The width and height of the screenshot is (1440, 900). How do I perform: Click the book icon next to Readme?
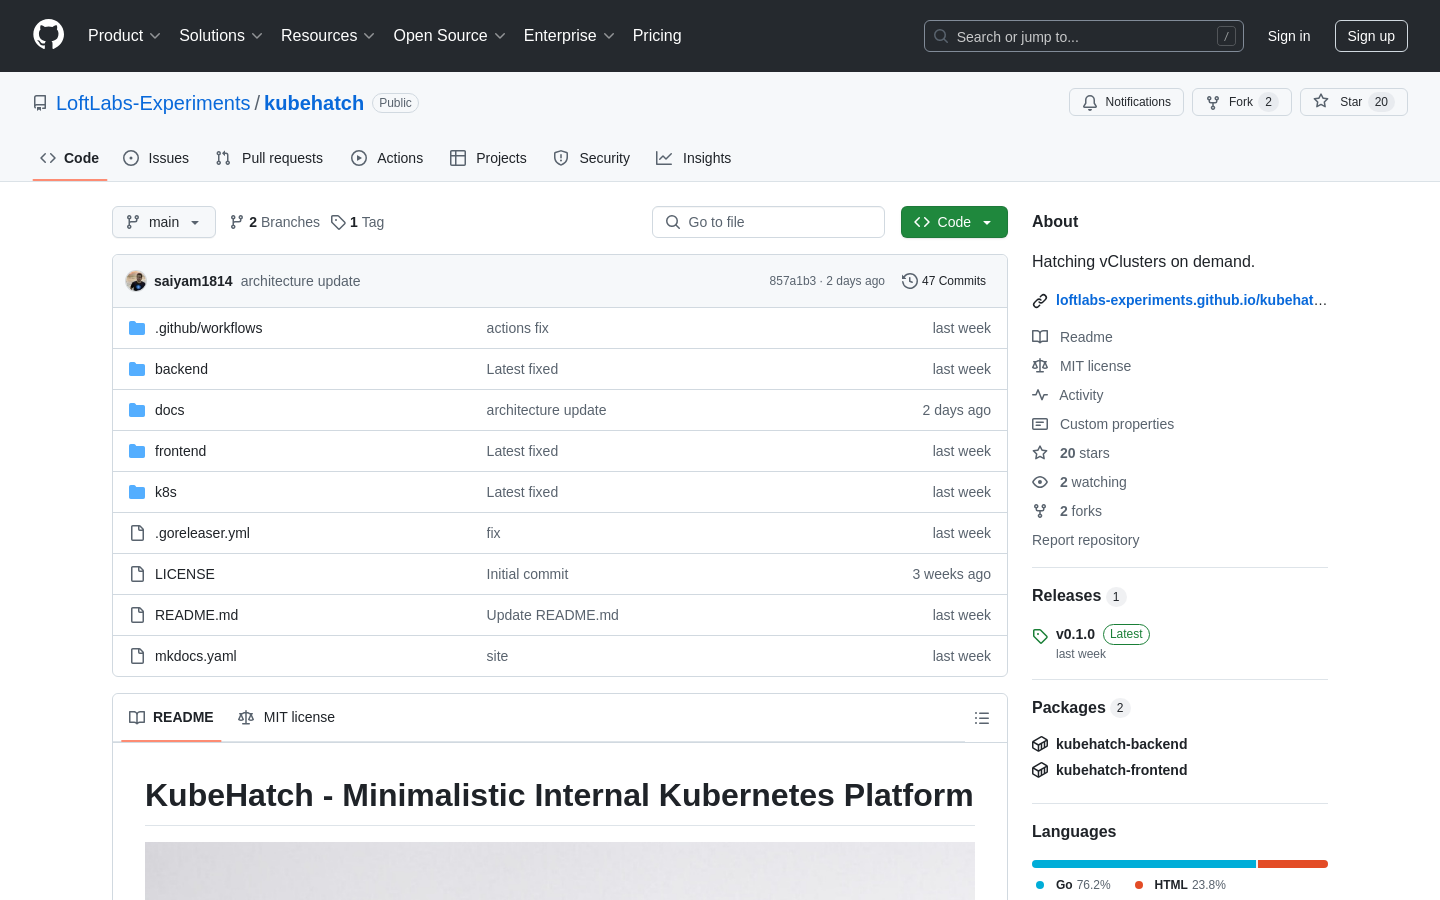click(1040, 337)
